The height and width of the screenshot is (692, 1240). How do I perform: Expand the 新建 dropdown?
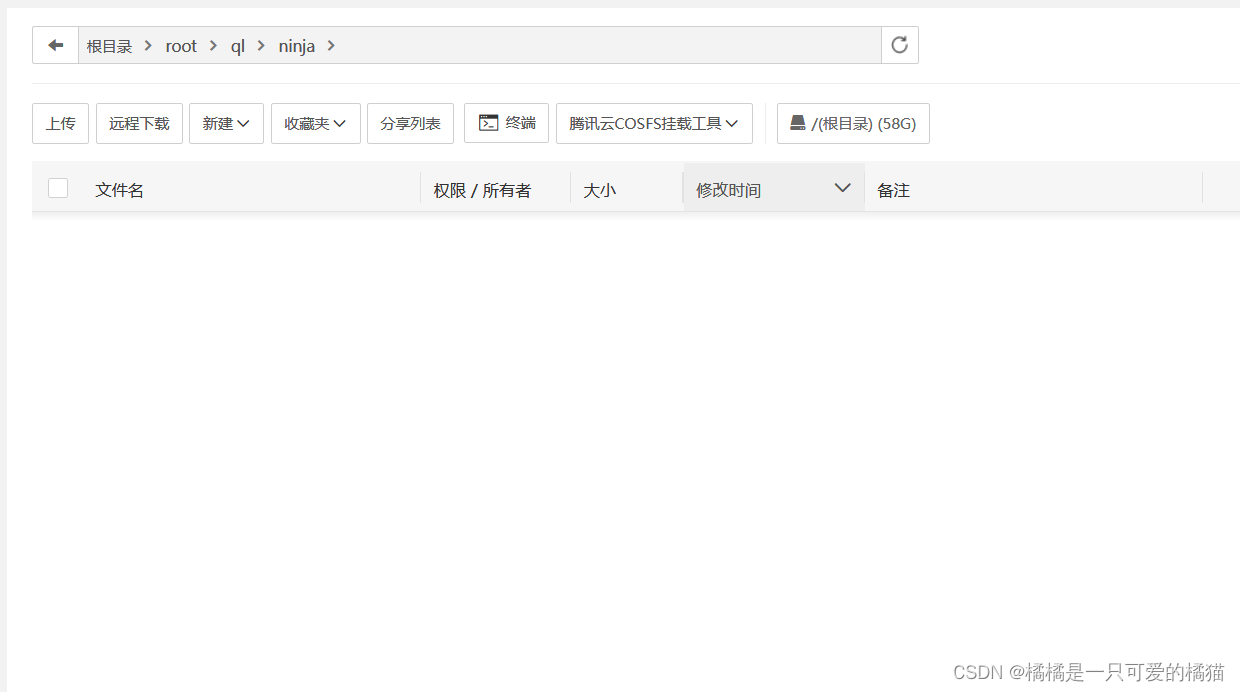(226, 123)
